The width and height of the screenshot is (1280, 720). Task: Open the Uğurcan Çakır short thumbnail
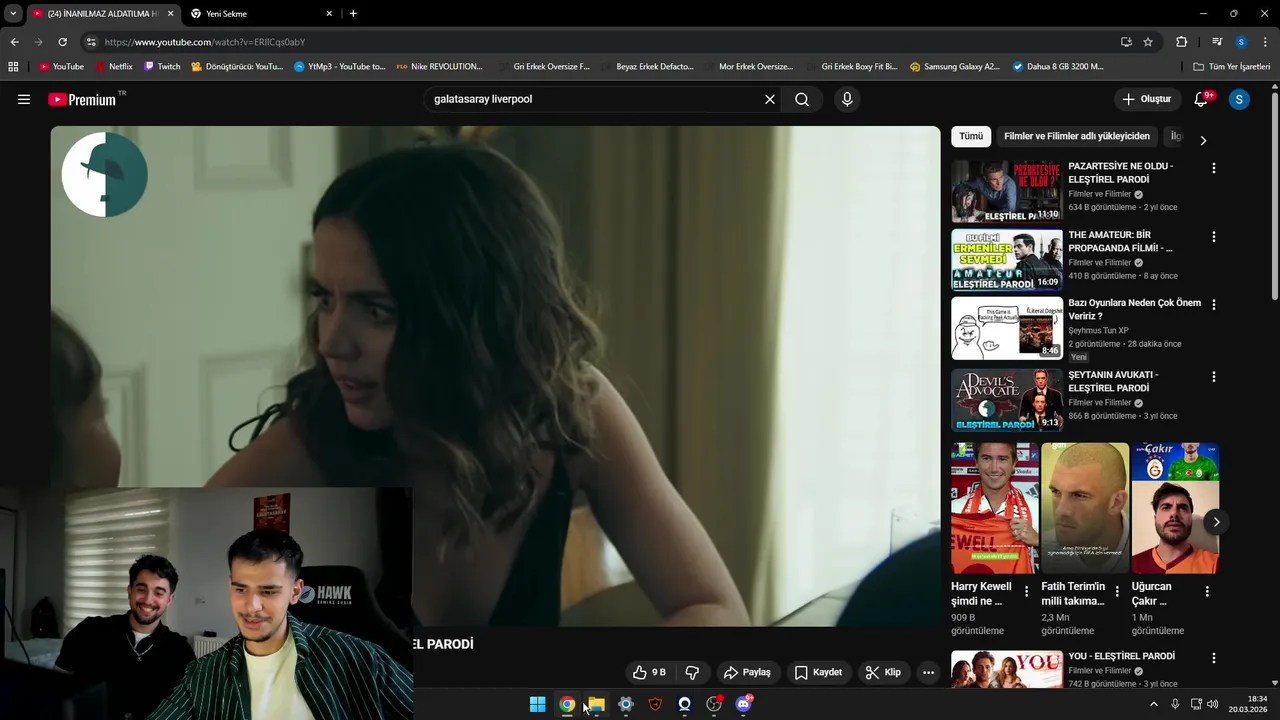click(1175, 508)
